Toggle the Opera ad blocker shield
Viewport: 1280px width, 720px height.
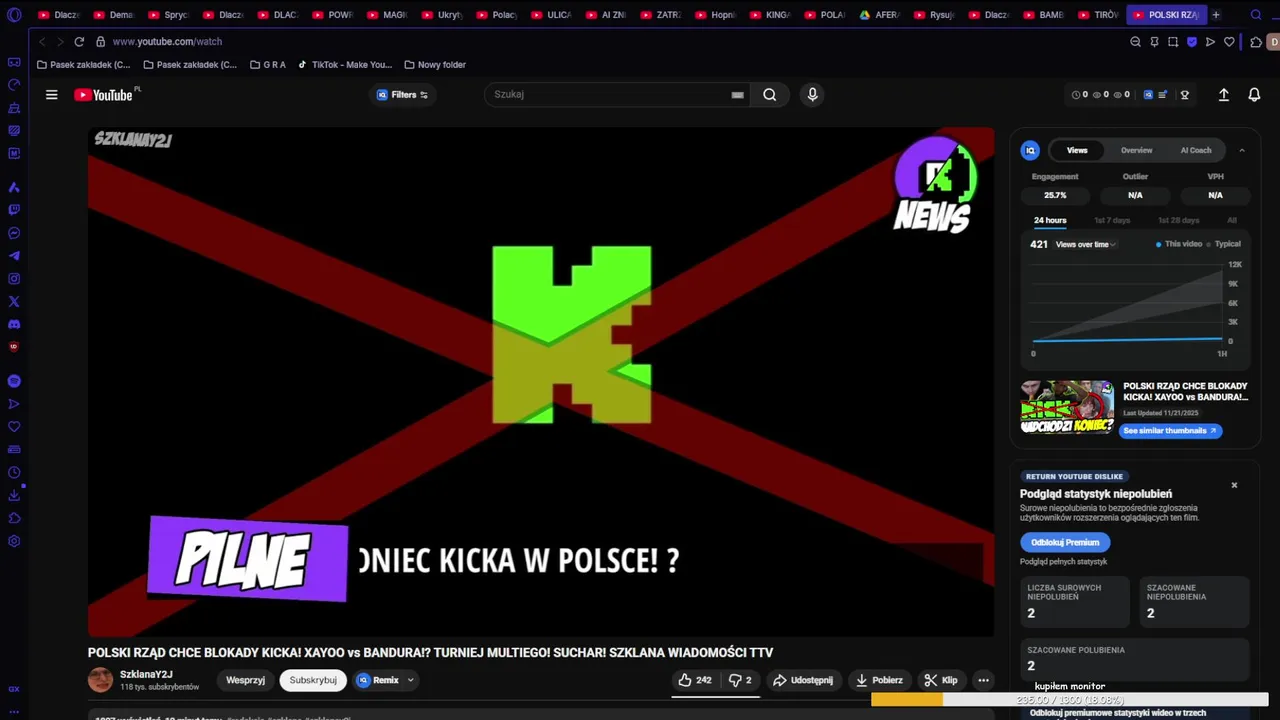pyautogui.click(x=1191, y=42)
